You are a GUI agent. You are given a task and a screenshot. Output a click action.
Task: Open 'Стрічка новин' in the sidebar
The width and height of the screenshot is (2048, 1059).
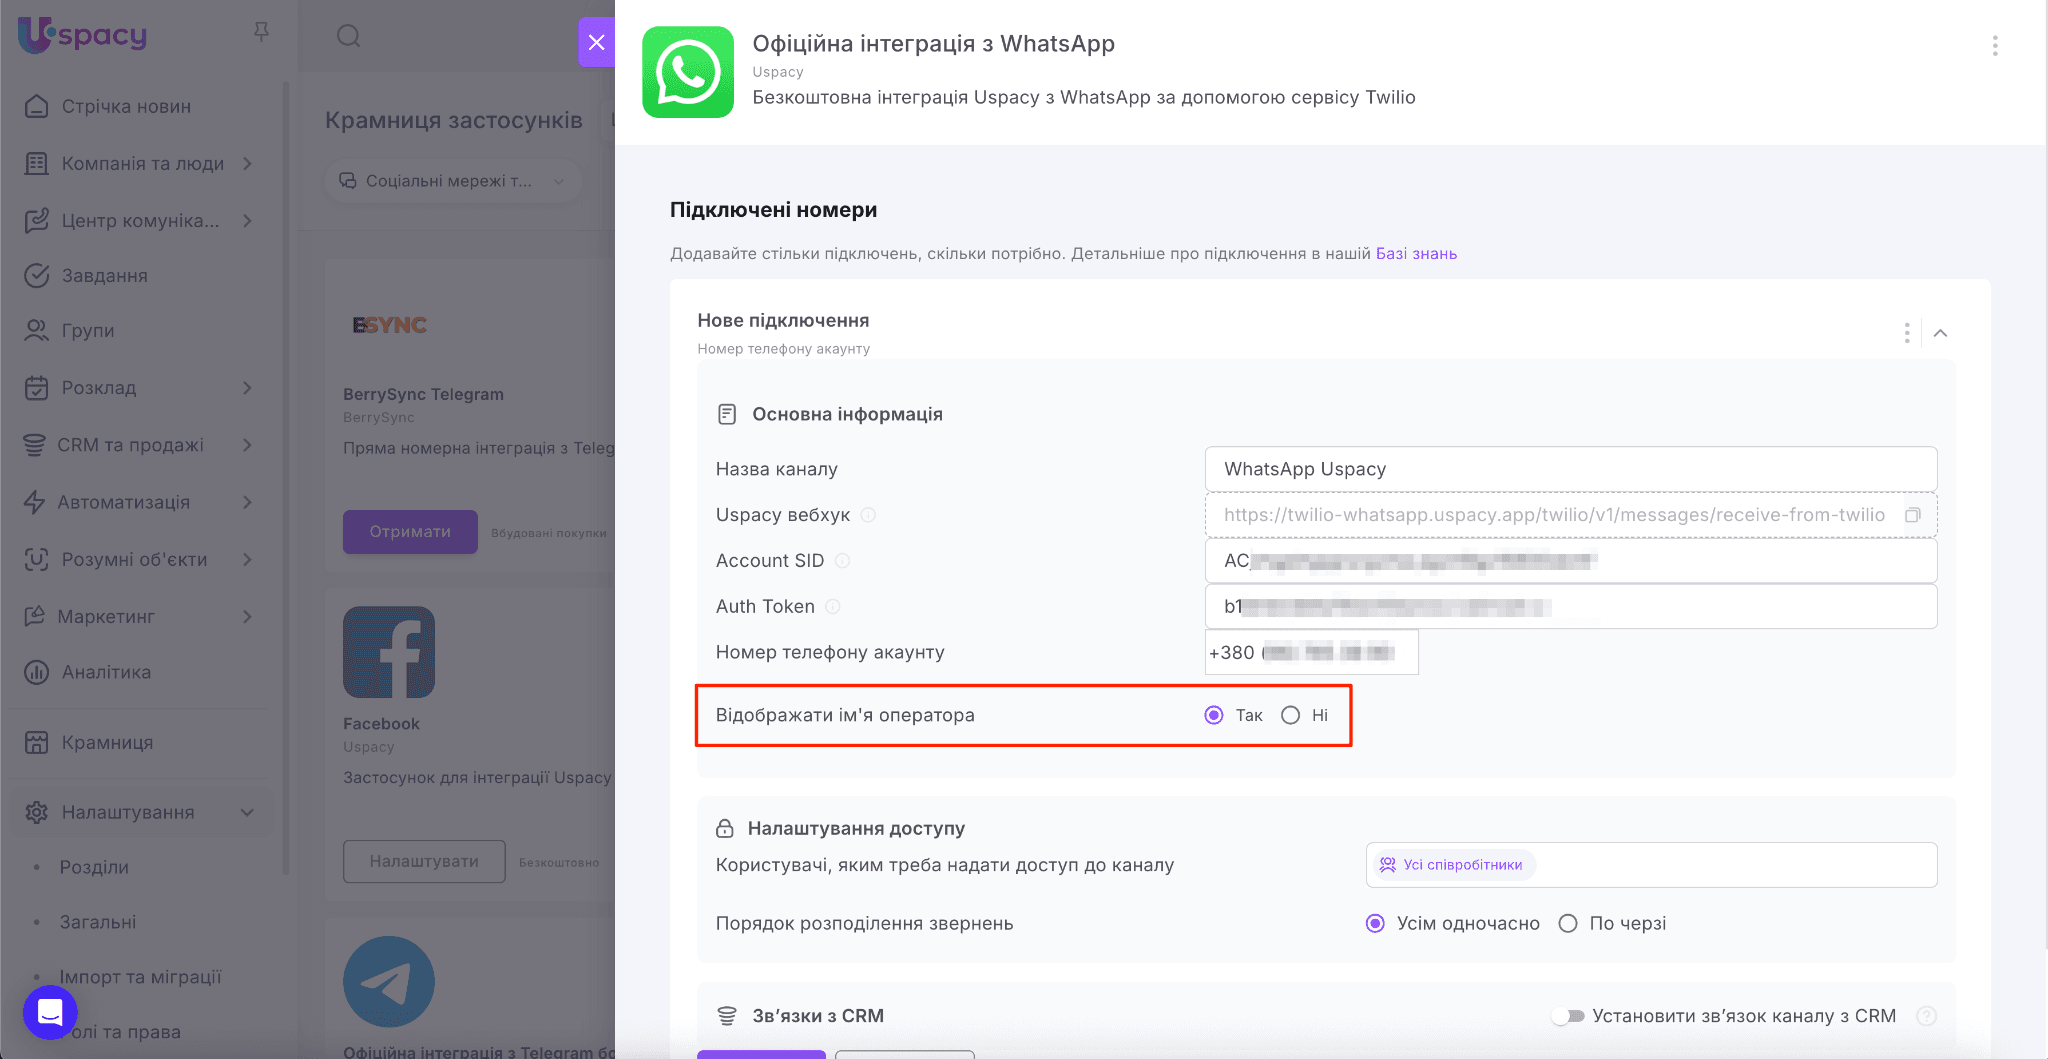(x=126, y=107)
